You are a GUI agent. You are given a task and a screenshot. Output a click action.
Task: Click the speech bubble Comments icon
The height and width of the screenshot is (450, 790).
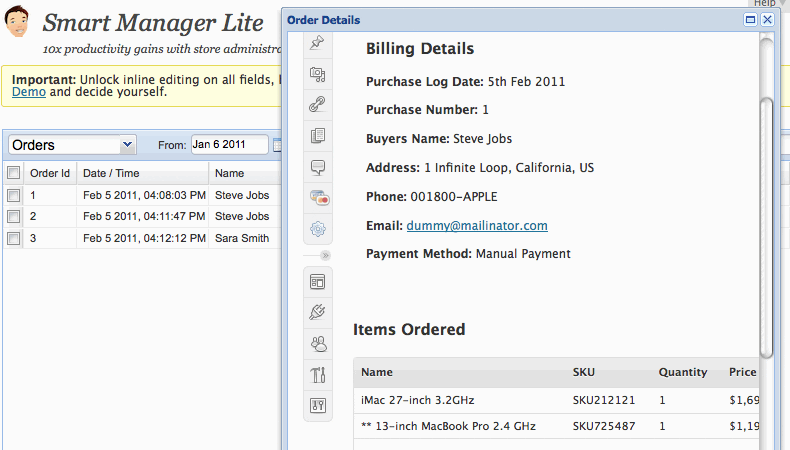pos(317,167)
